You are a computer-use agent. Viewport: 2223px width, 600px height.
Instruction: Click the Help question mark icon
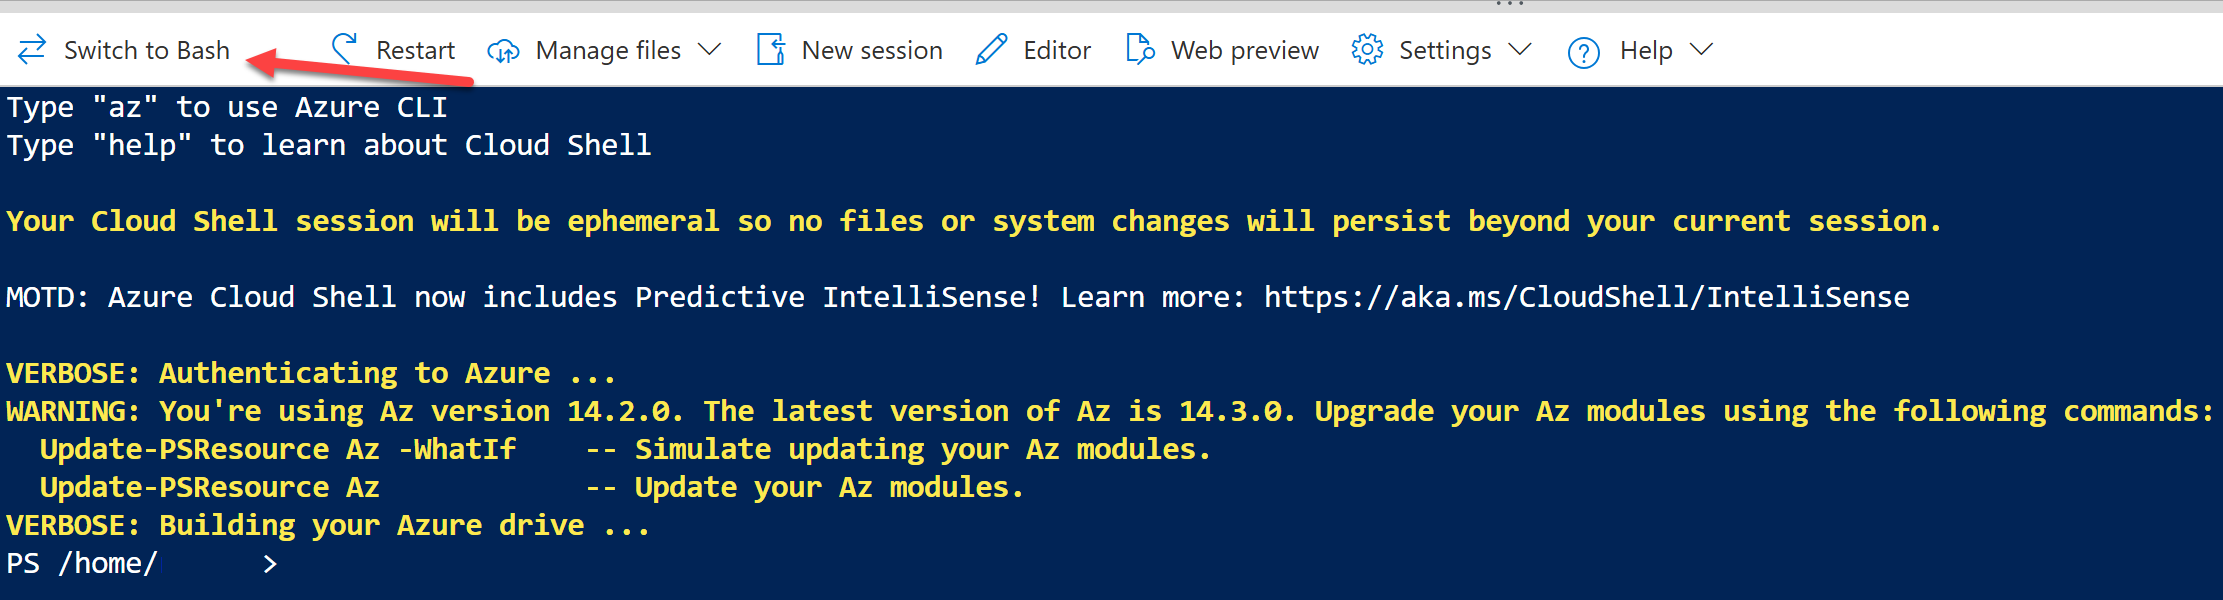[x=1584, y=50]
